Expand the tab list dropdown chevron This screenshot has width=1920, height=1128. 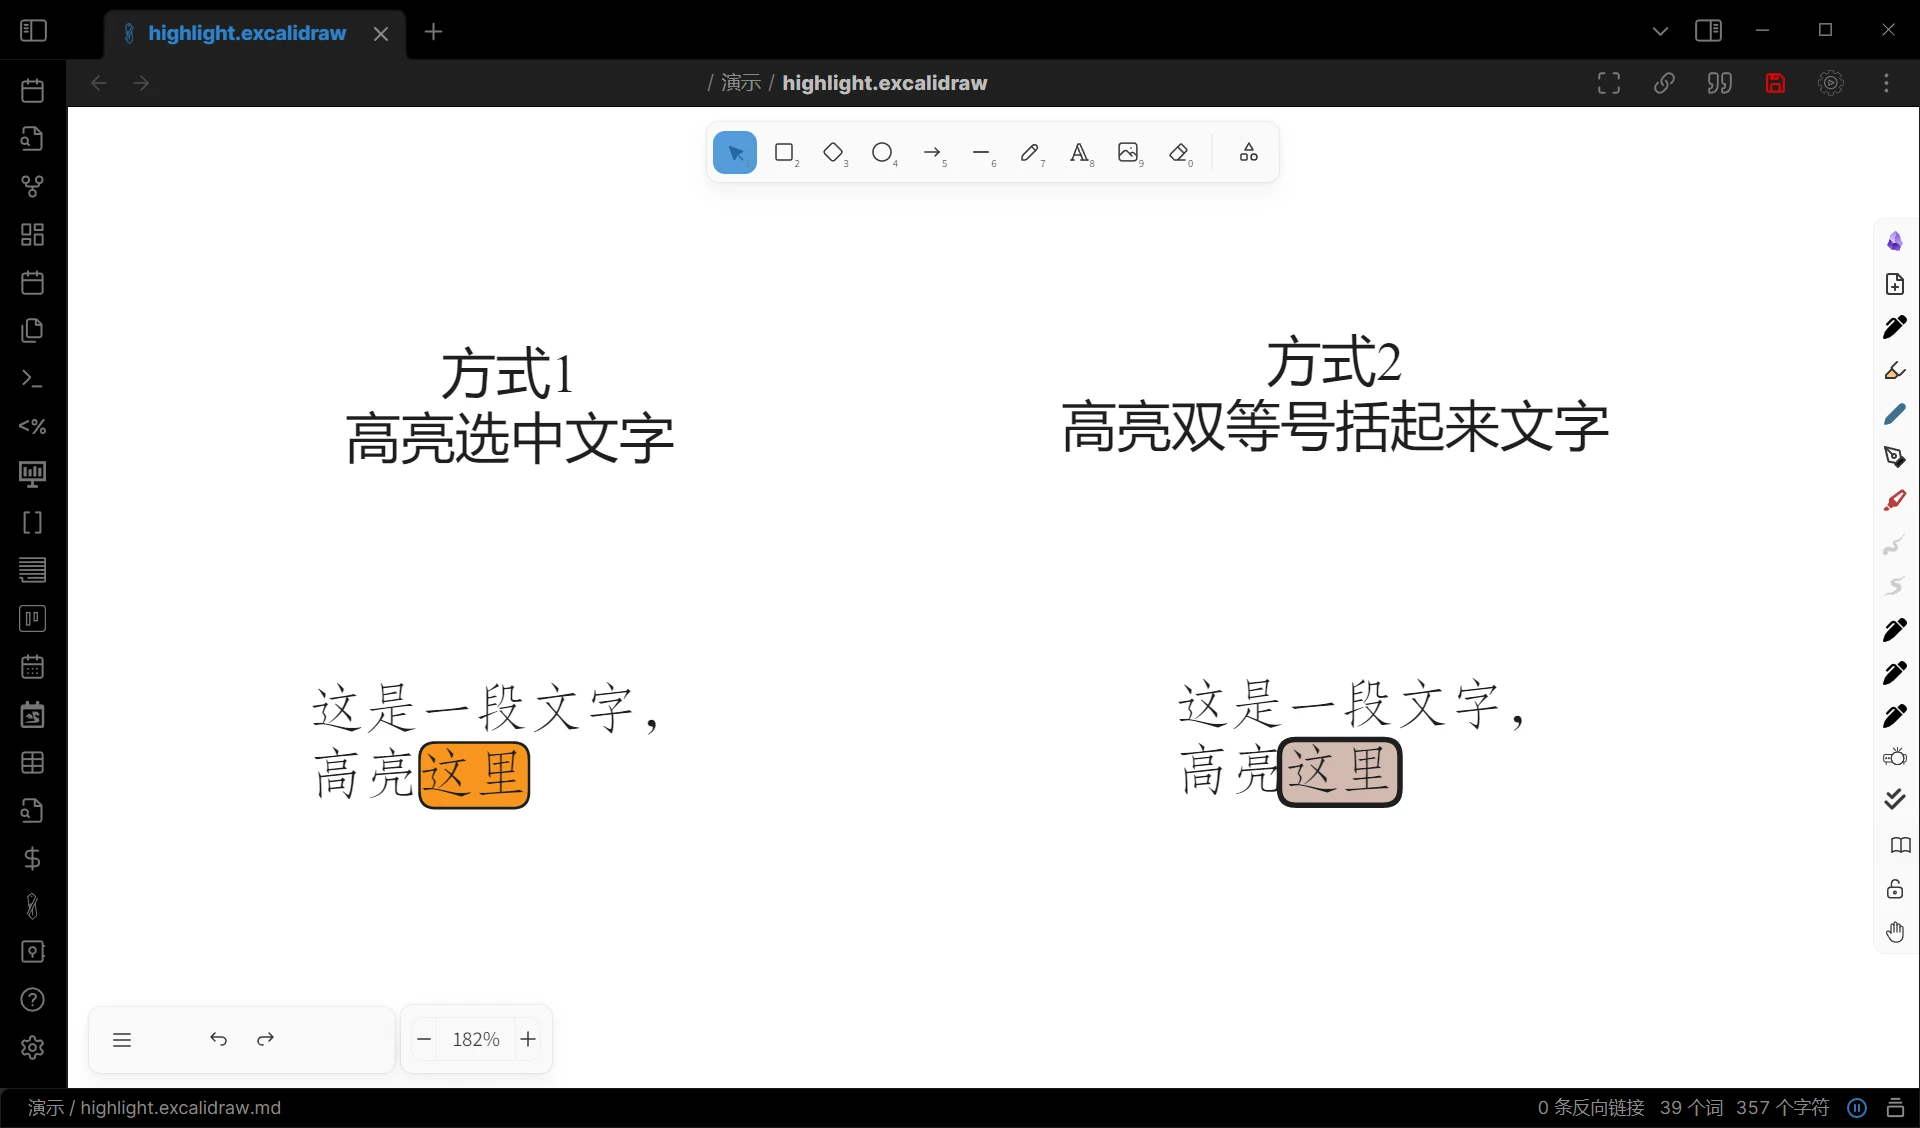point(1660,31)
